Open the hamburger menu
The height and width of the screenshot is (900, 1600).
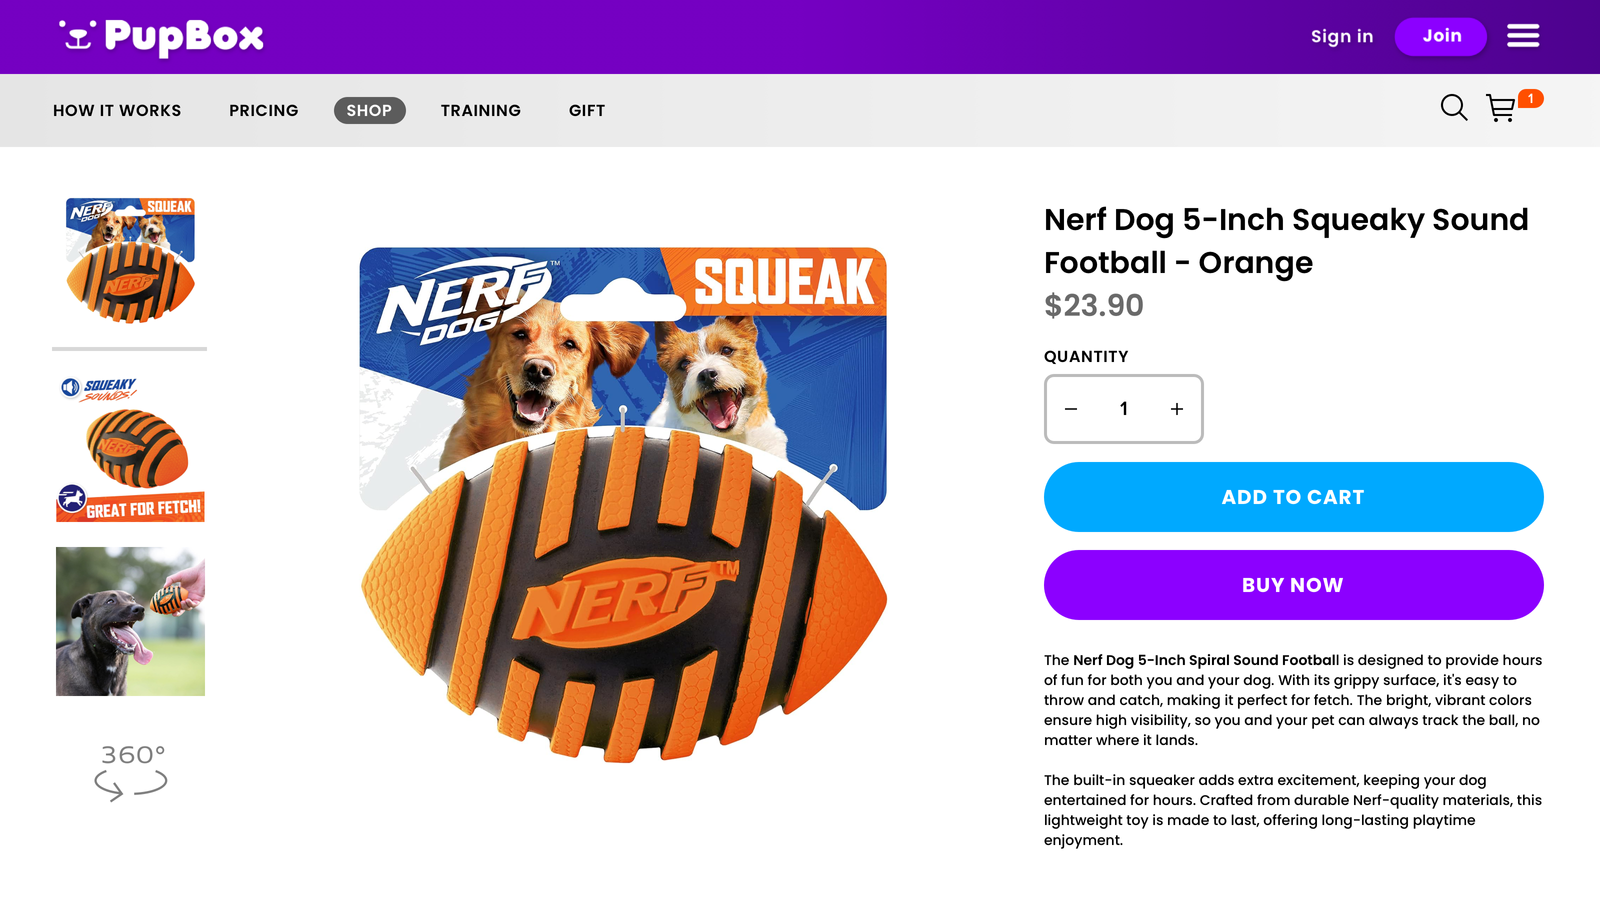tap(1523, 36)
